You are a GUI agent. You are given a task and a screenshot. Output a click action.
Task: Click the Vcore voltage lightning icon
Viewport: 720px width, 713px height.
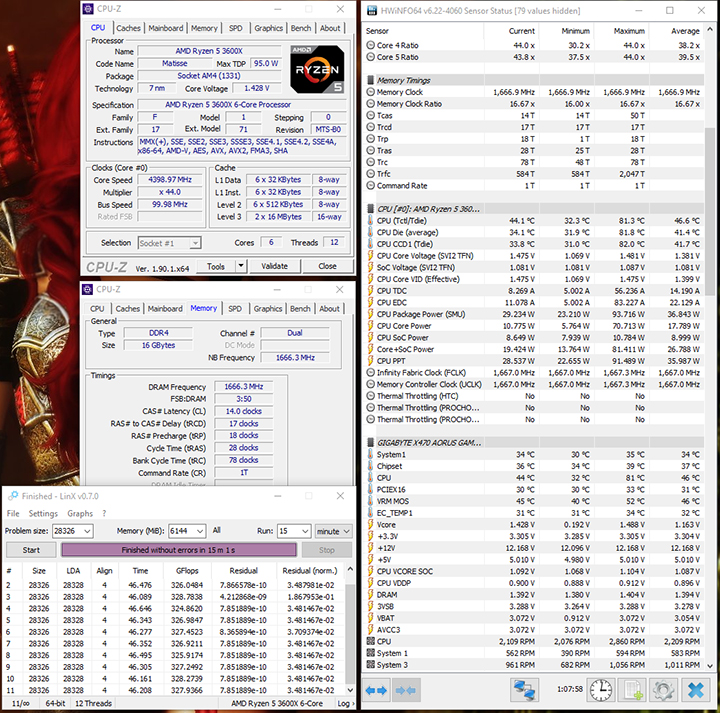click(371, 524)
